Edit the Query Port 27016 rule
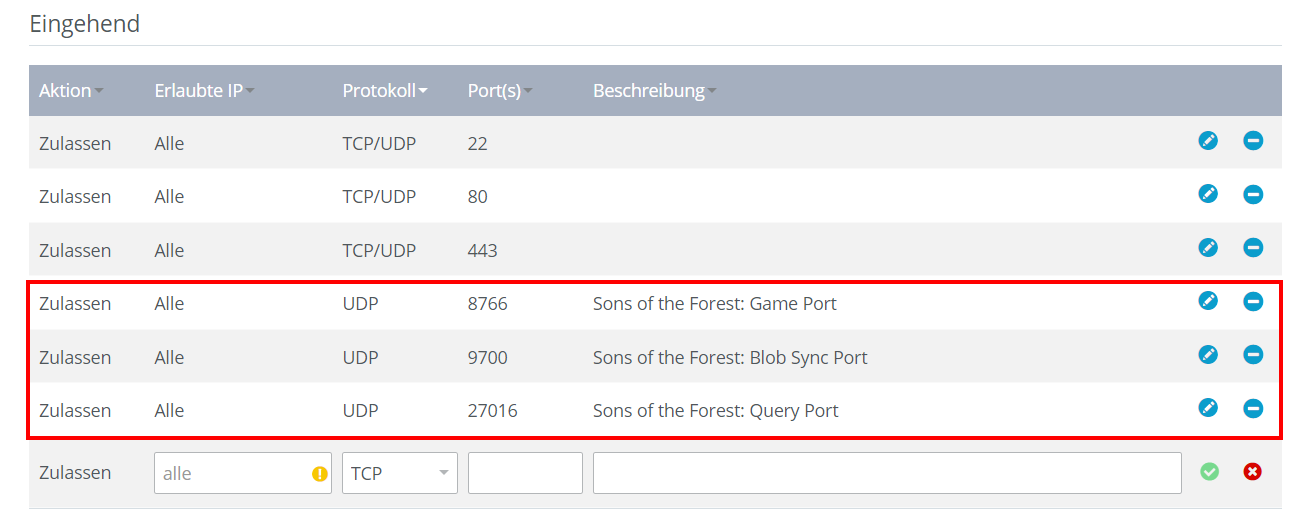This screenshot has height=512, width=1310. point(1208,408)
